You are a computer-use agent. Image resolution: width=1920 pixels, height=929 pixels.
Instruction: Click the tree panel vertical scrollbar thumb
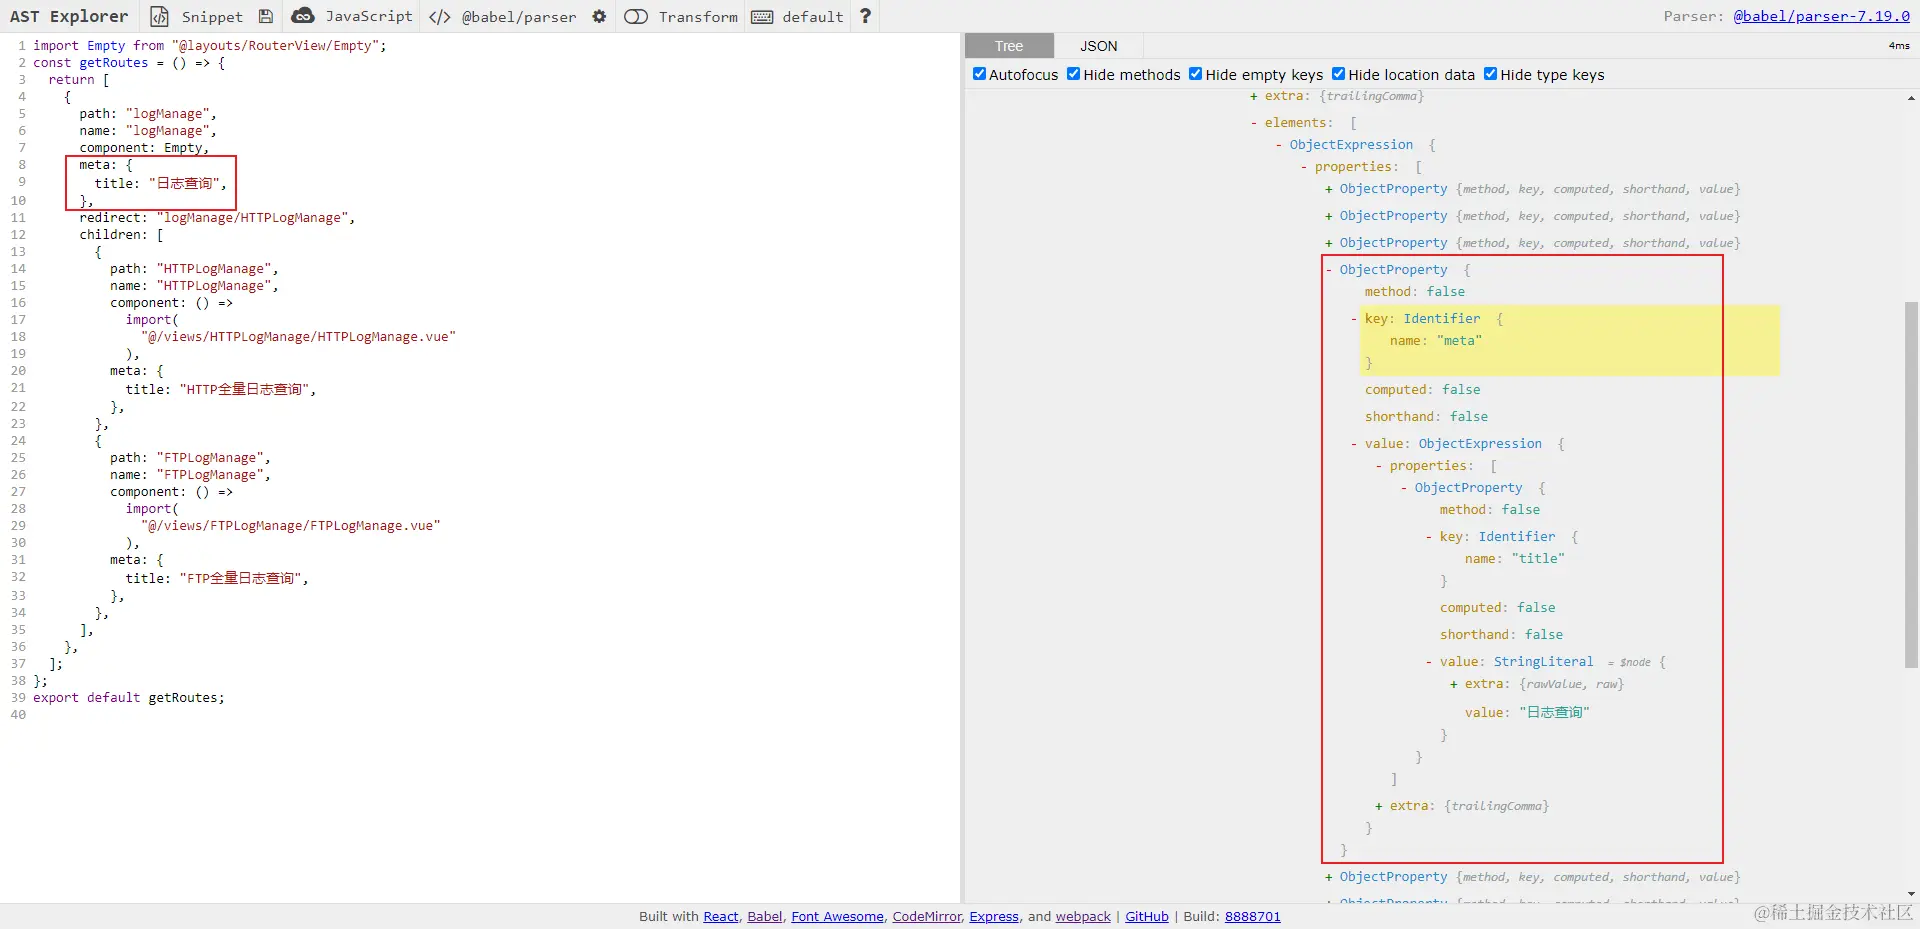coord(1911,483)
